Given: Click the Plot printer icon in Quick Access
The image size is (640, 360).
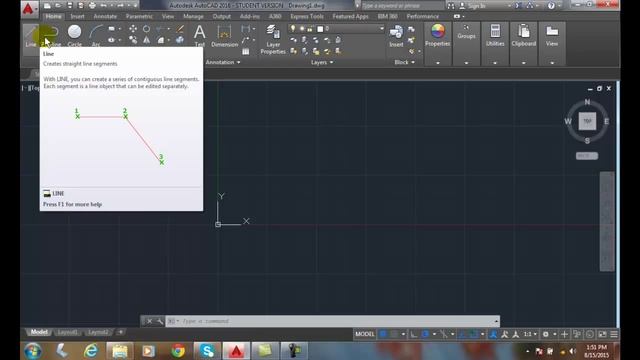Looking at the screenshot, I should [x=93, y=5].
